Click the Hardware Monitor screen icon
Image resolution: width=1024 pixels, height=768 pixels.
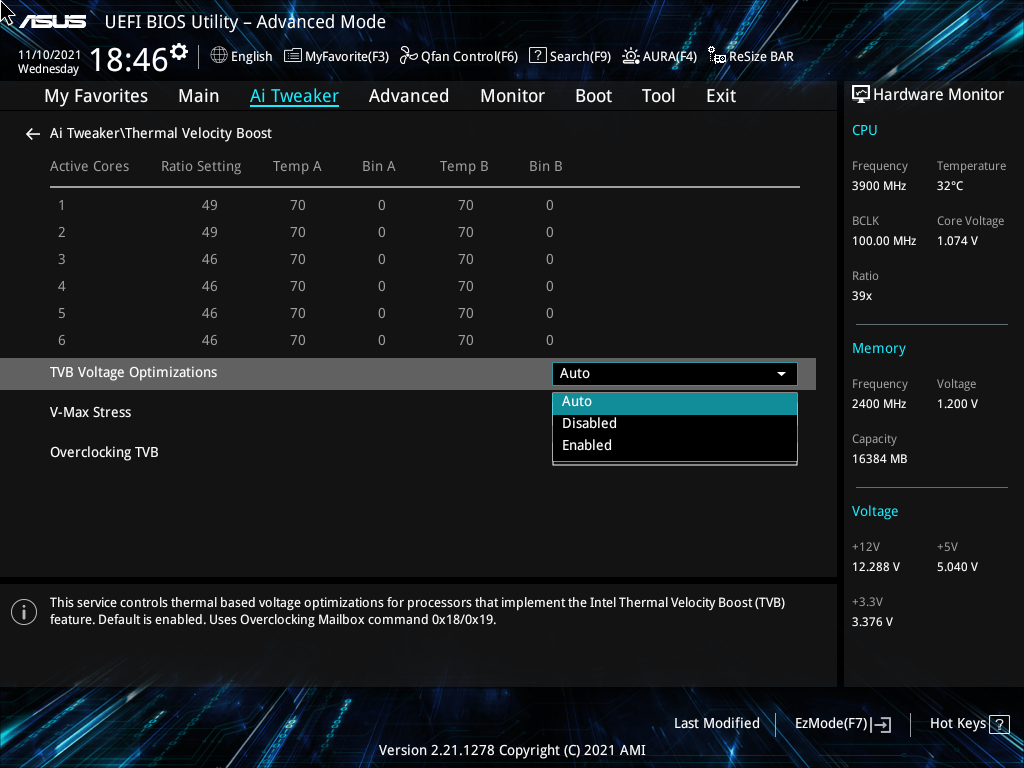tap(861, 95)
